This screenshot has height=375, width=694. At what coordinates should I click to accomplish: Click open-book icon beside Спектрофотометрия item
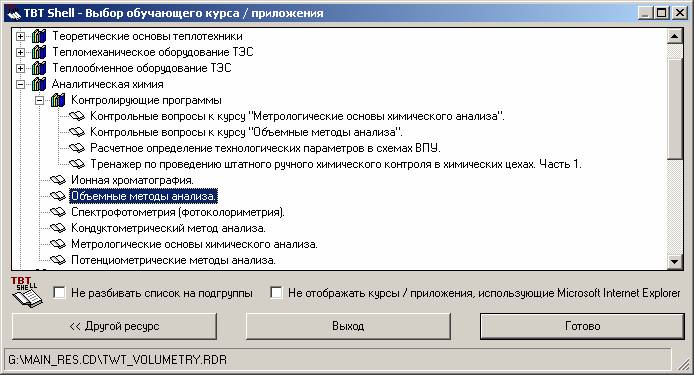pos(58,212)
